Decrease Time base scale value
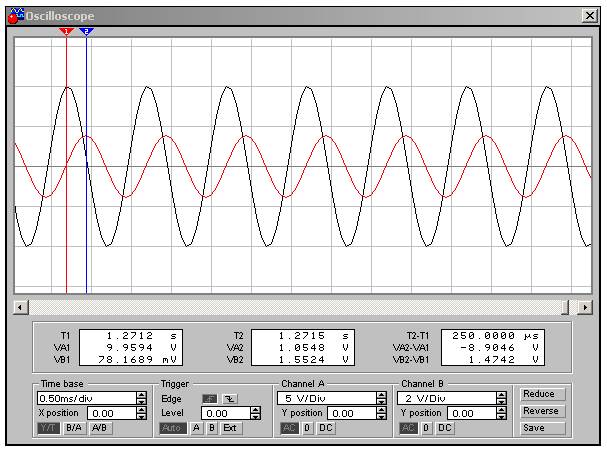The width and height of the screenshot is (607, 450). (142, 402)
